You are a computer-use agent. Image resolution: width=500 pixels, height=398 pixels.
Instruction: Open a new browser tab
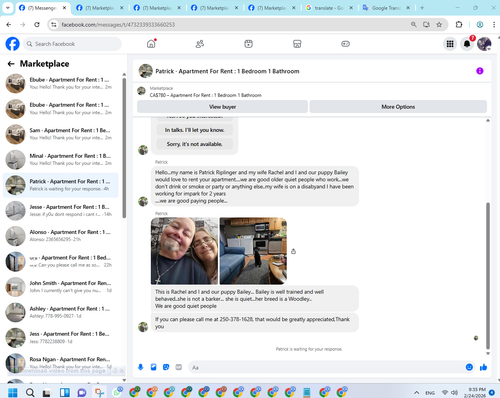point(422,8)
